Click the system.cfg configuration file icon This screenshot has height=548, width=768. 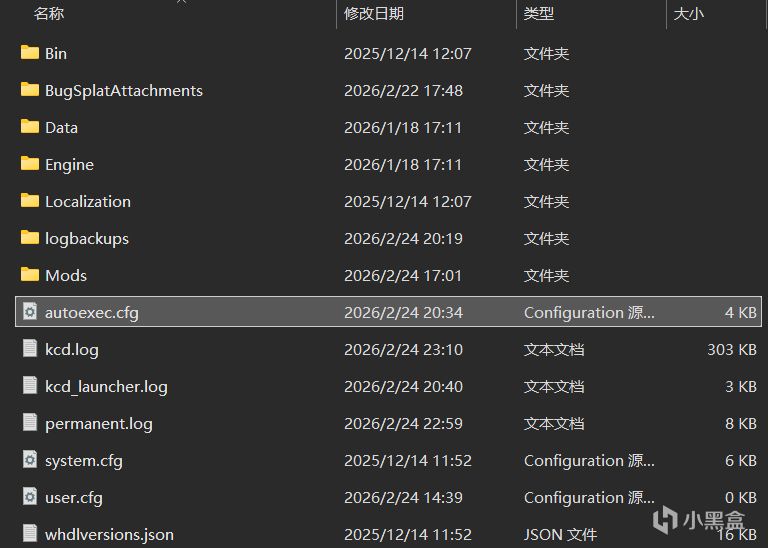[30, 460]
